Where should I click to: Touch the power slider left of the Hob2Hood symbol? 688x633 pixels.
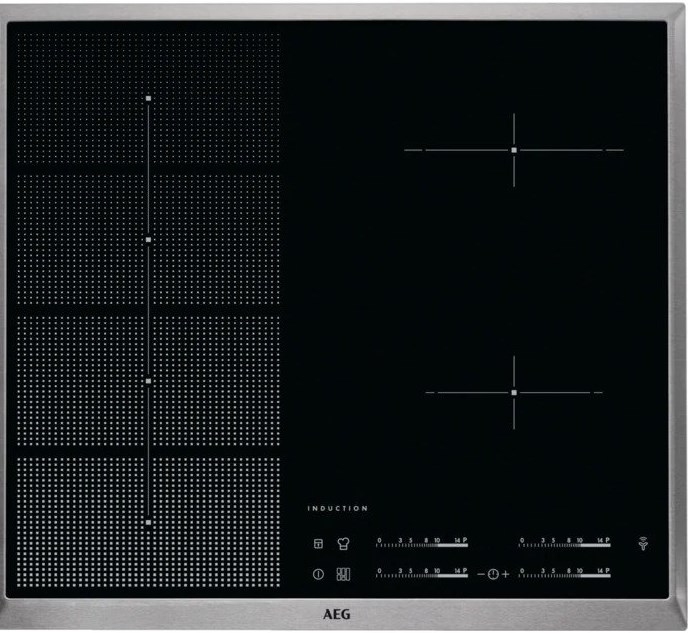tap(564, 543)
